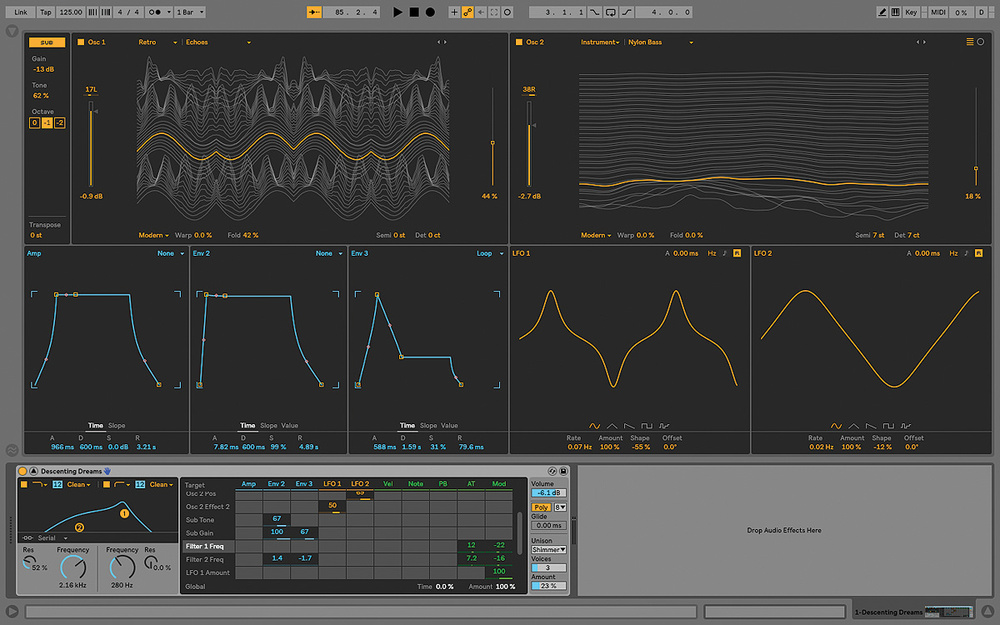Click the Stop transport button
The image size is (1000, 625).
coord(414,12)
